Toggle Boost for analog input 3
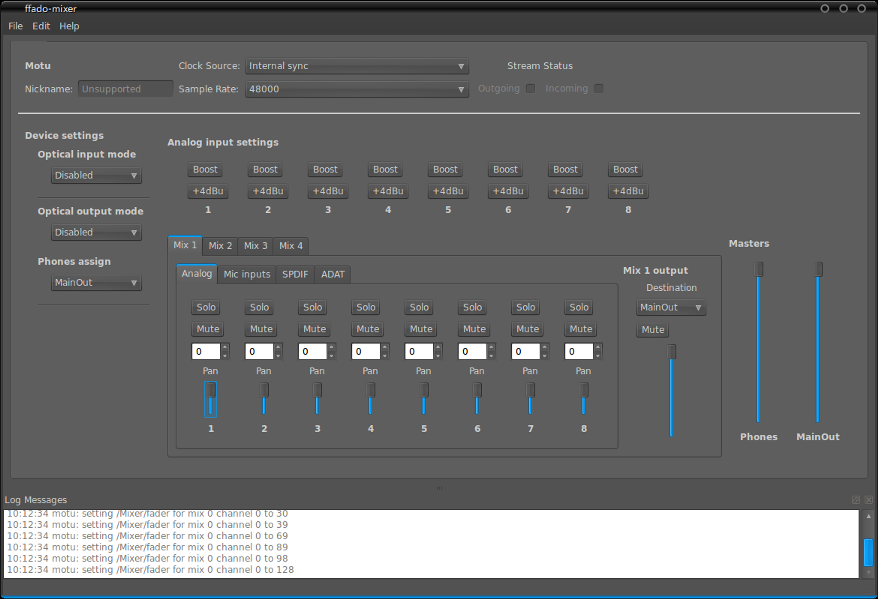The height and width of the screenshot is (599, 878). [x=325, y=170]
